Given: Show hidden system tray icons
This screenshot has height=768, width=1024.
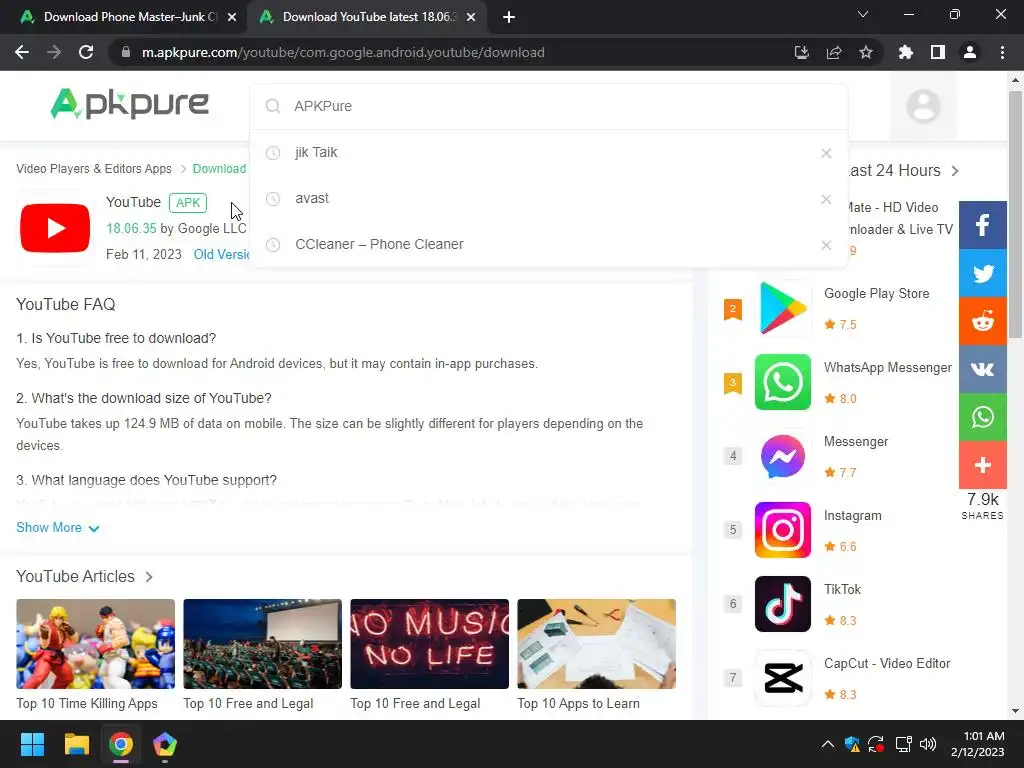Looking at the screenshot, I should (827, 744).
